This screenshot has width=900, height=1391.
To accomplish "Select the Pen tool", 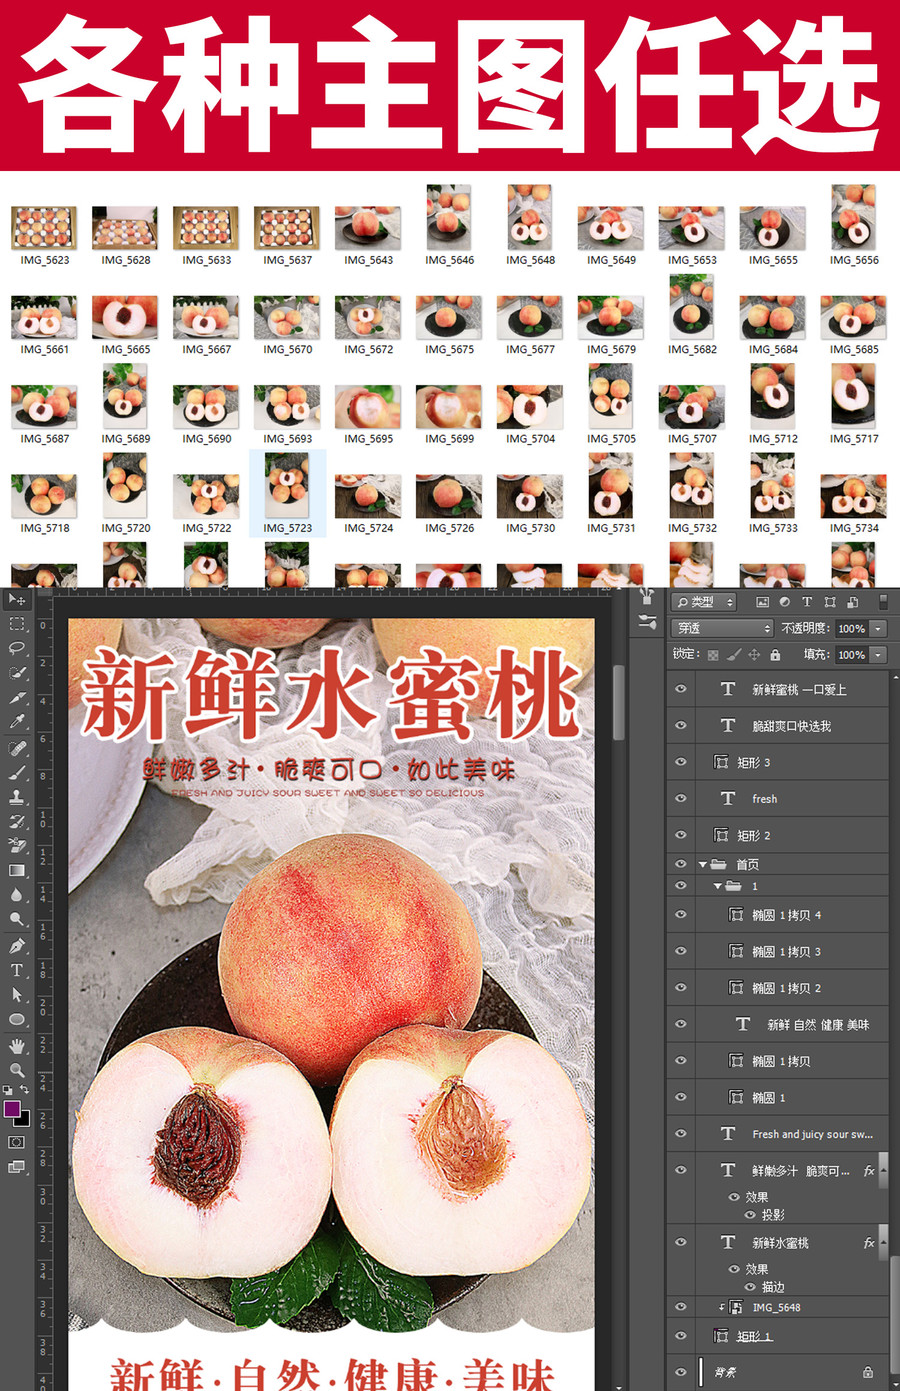I will [17, 945].
